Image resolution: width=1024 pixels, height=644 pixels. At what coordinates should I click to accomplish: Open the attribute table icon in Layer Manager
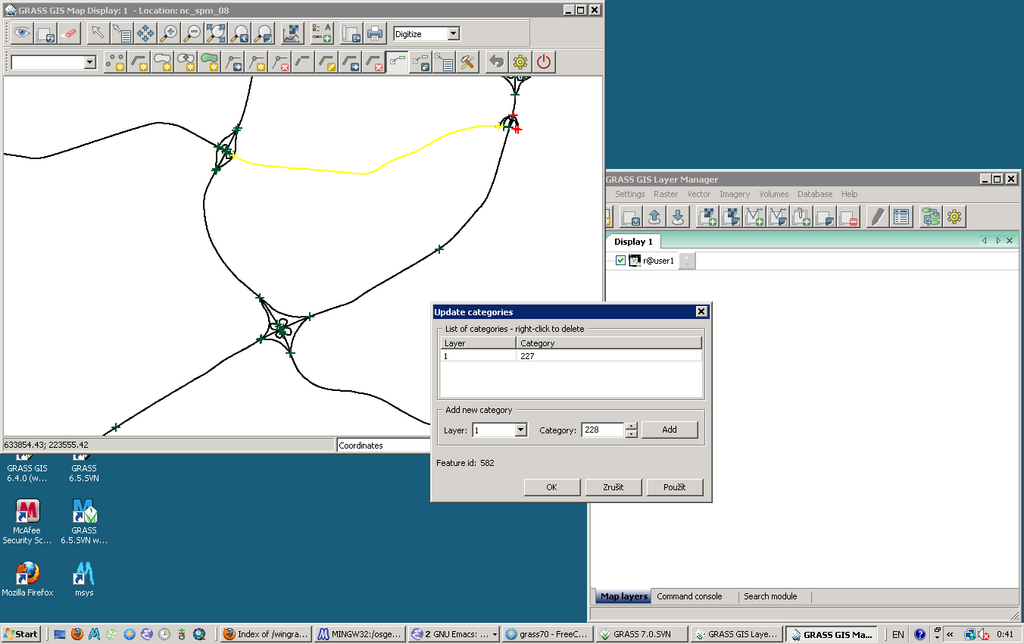click(x=901, y=216)
